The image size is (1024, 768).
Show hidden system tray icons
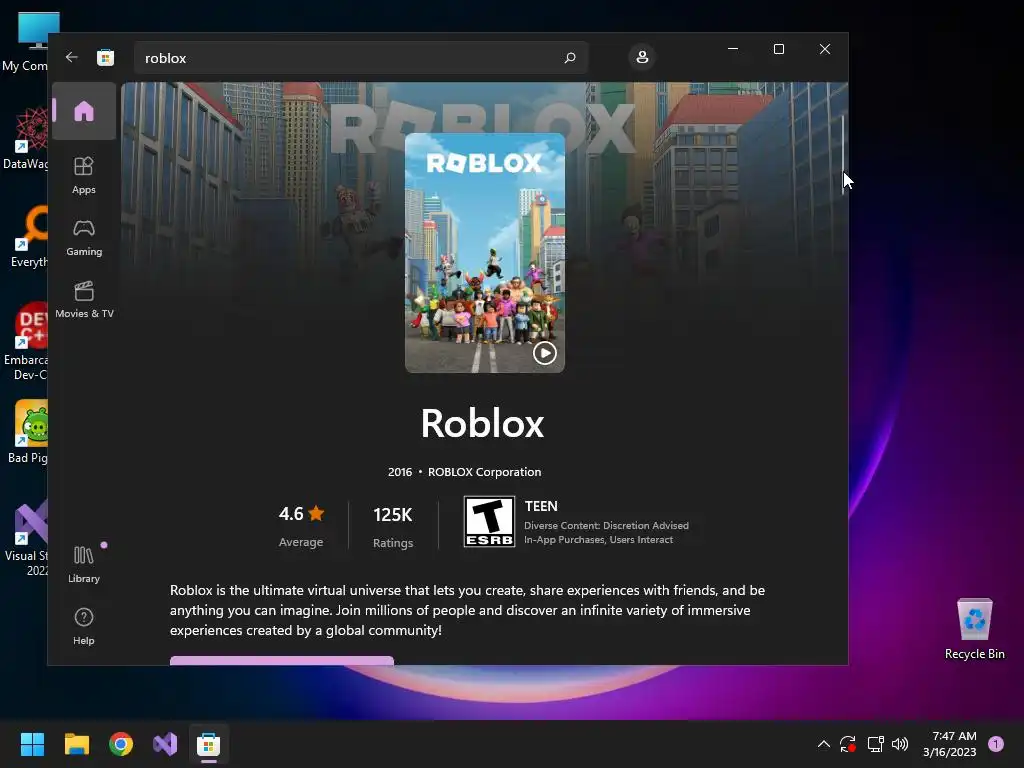824,744
